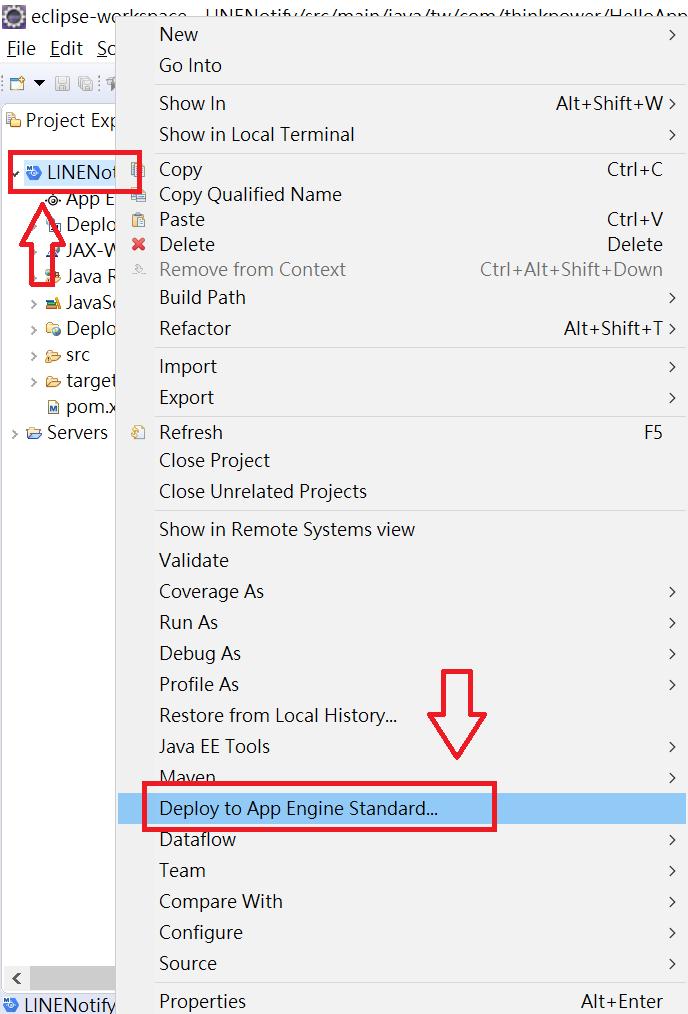
Task: Expand the Servers project
Action: point(14,433)
